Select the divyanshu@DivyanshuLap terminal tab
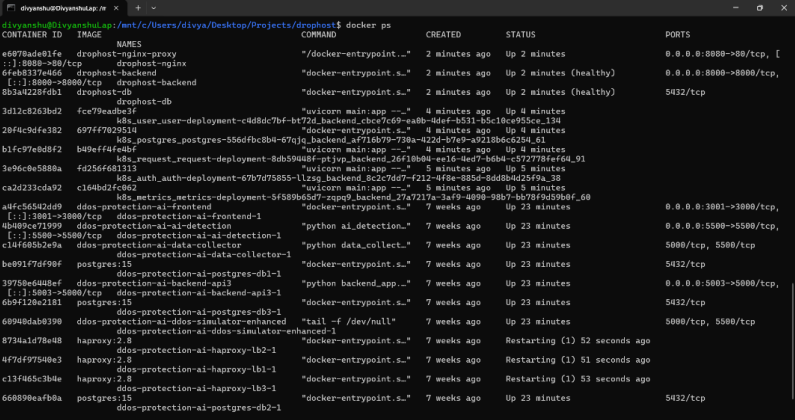Screen dimensions: 795x420 (x=63, y=8)
